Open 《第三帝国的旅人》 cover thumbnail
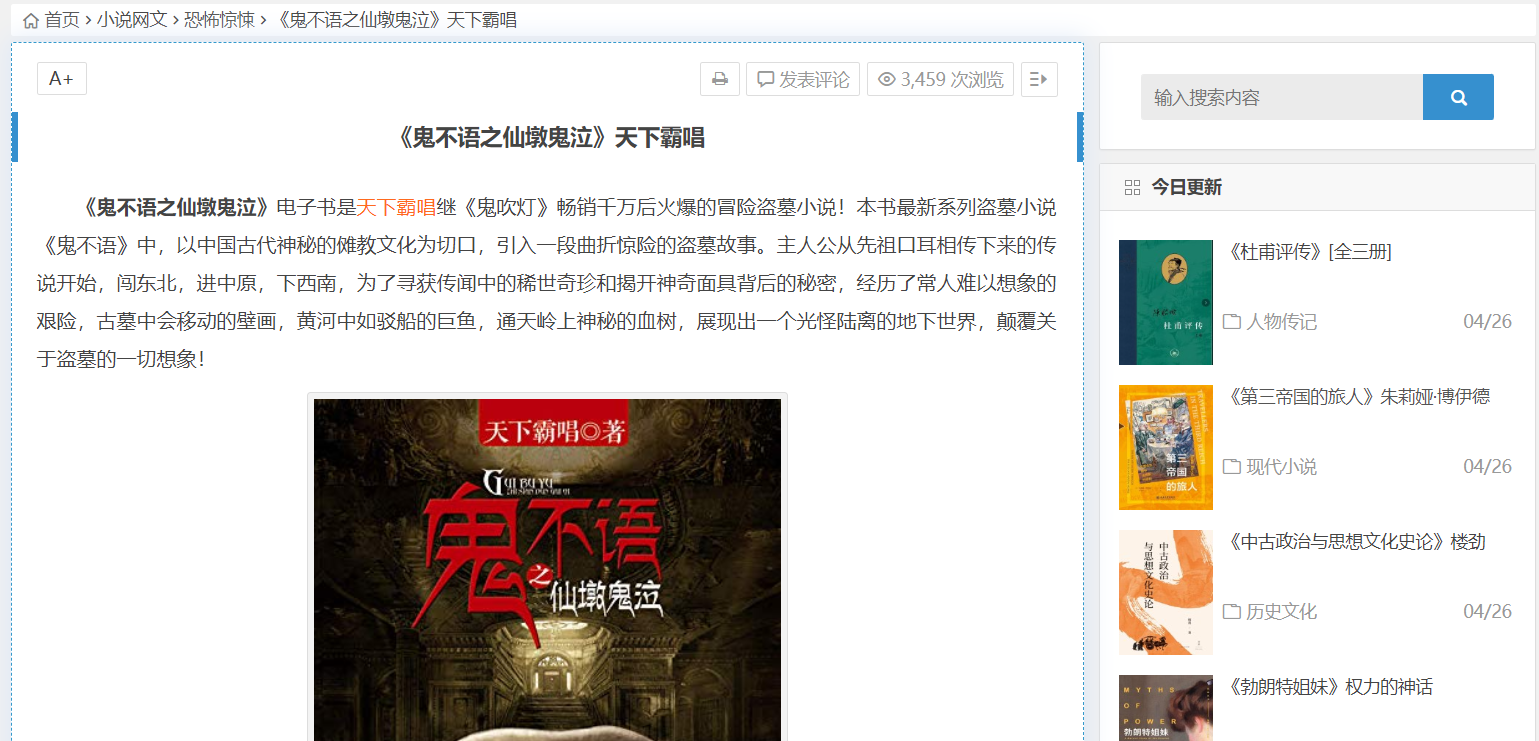 (x=1166, y=447)
